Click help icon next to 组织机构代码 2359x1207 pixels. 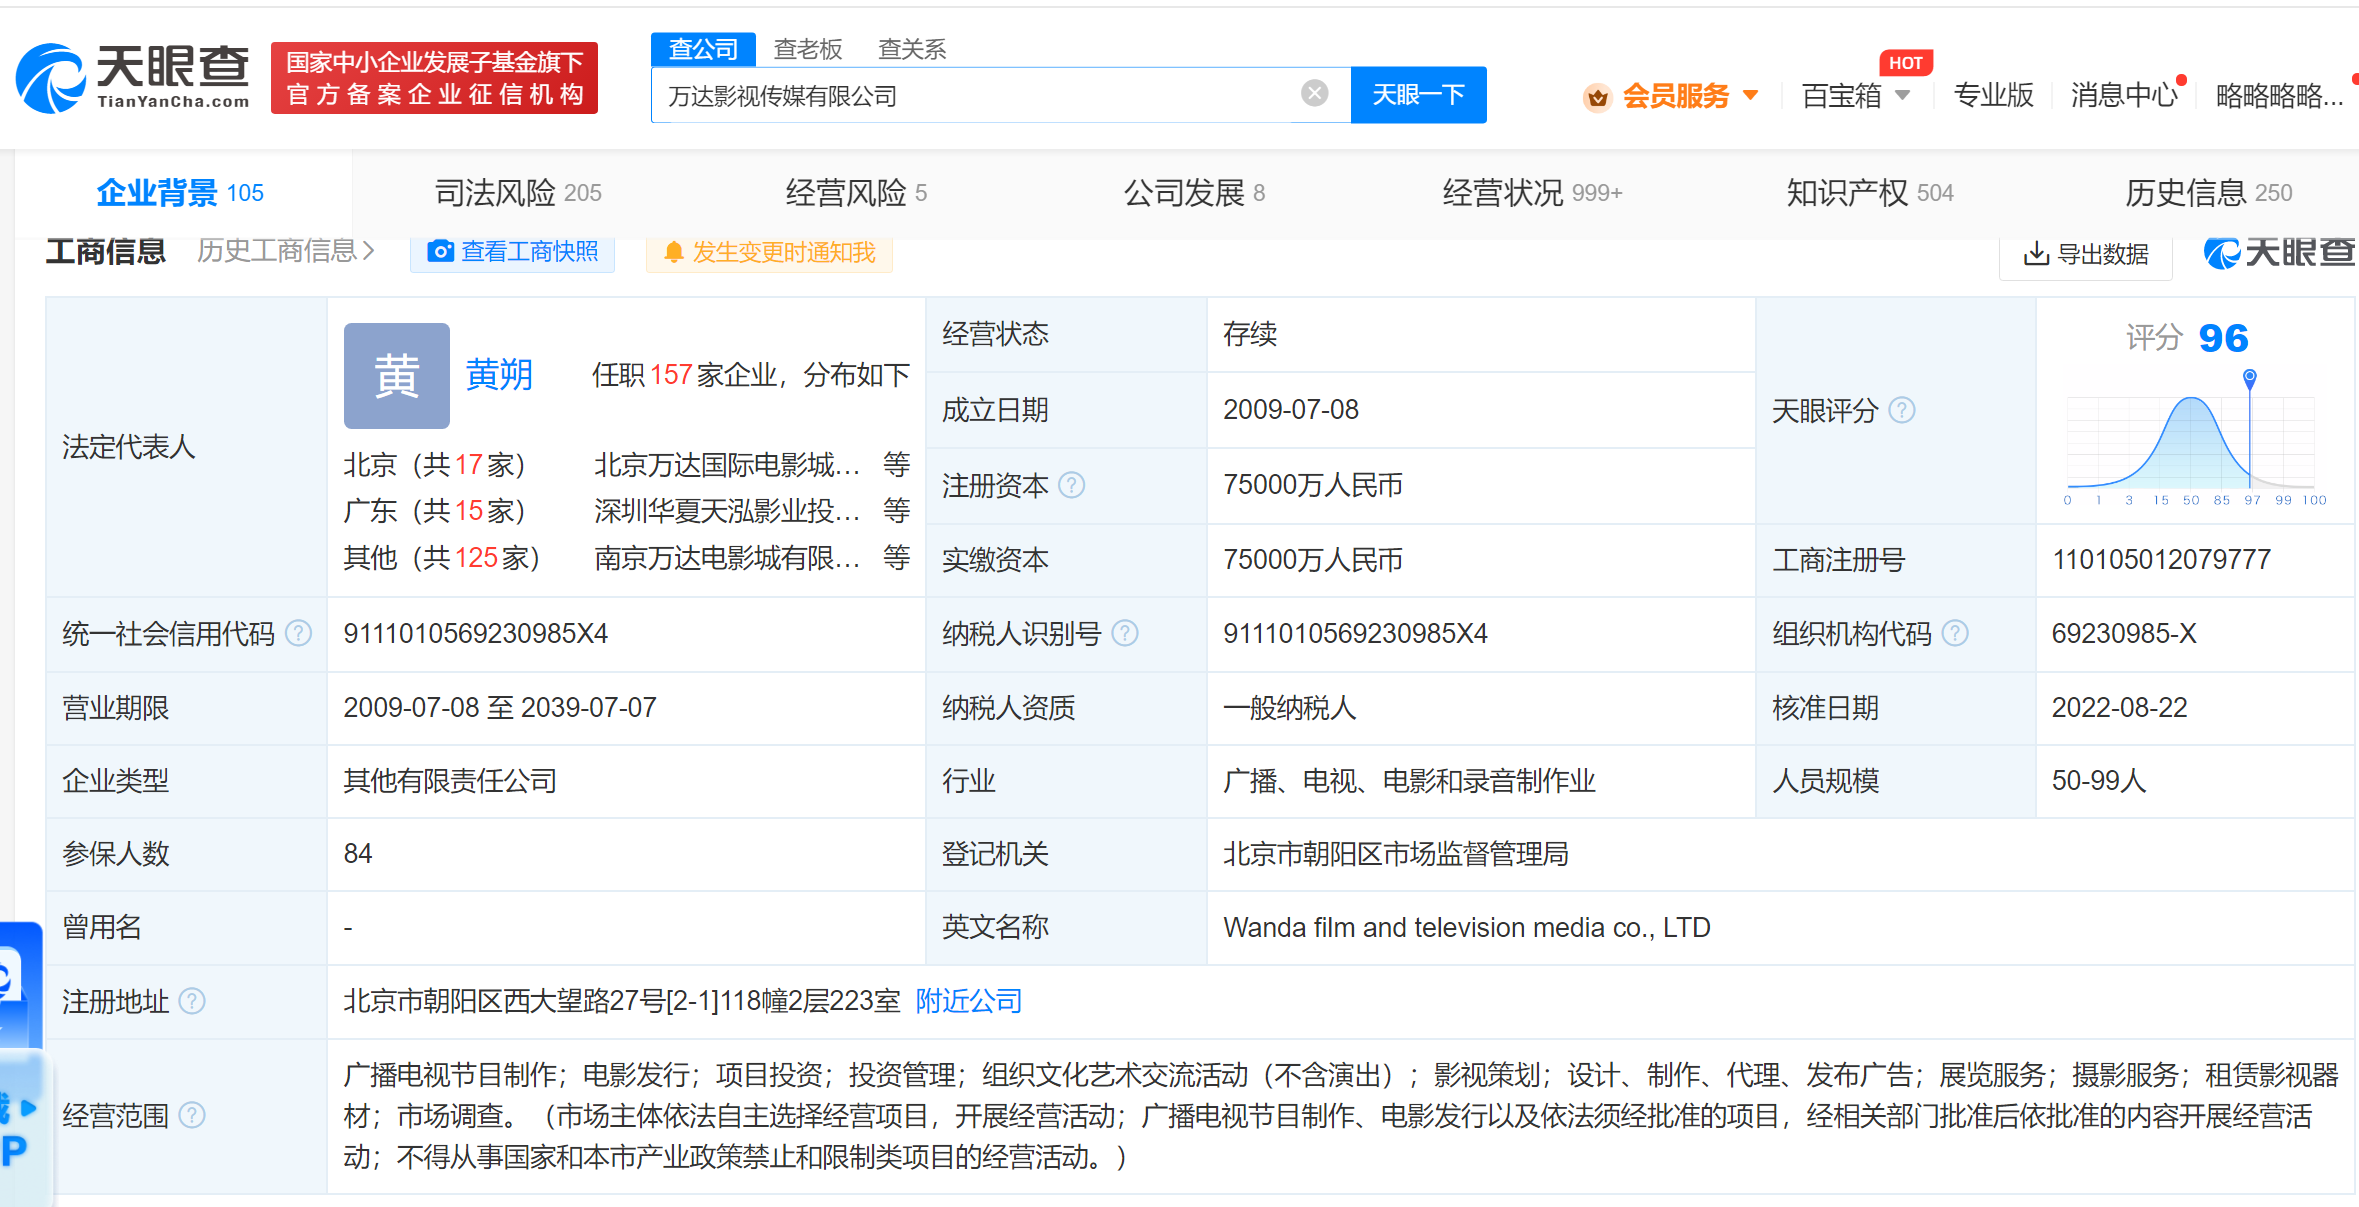pyautogui.click(x=1955, y=633)
